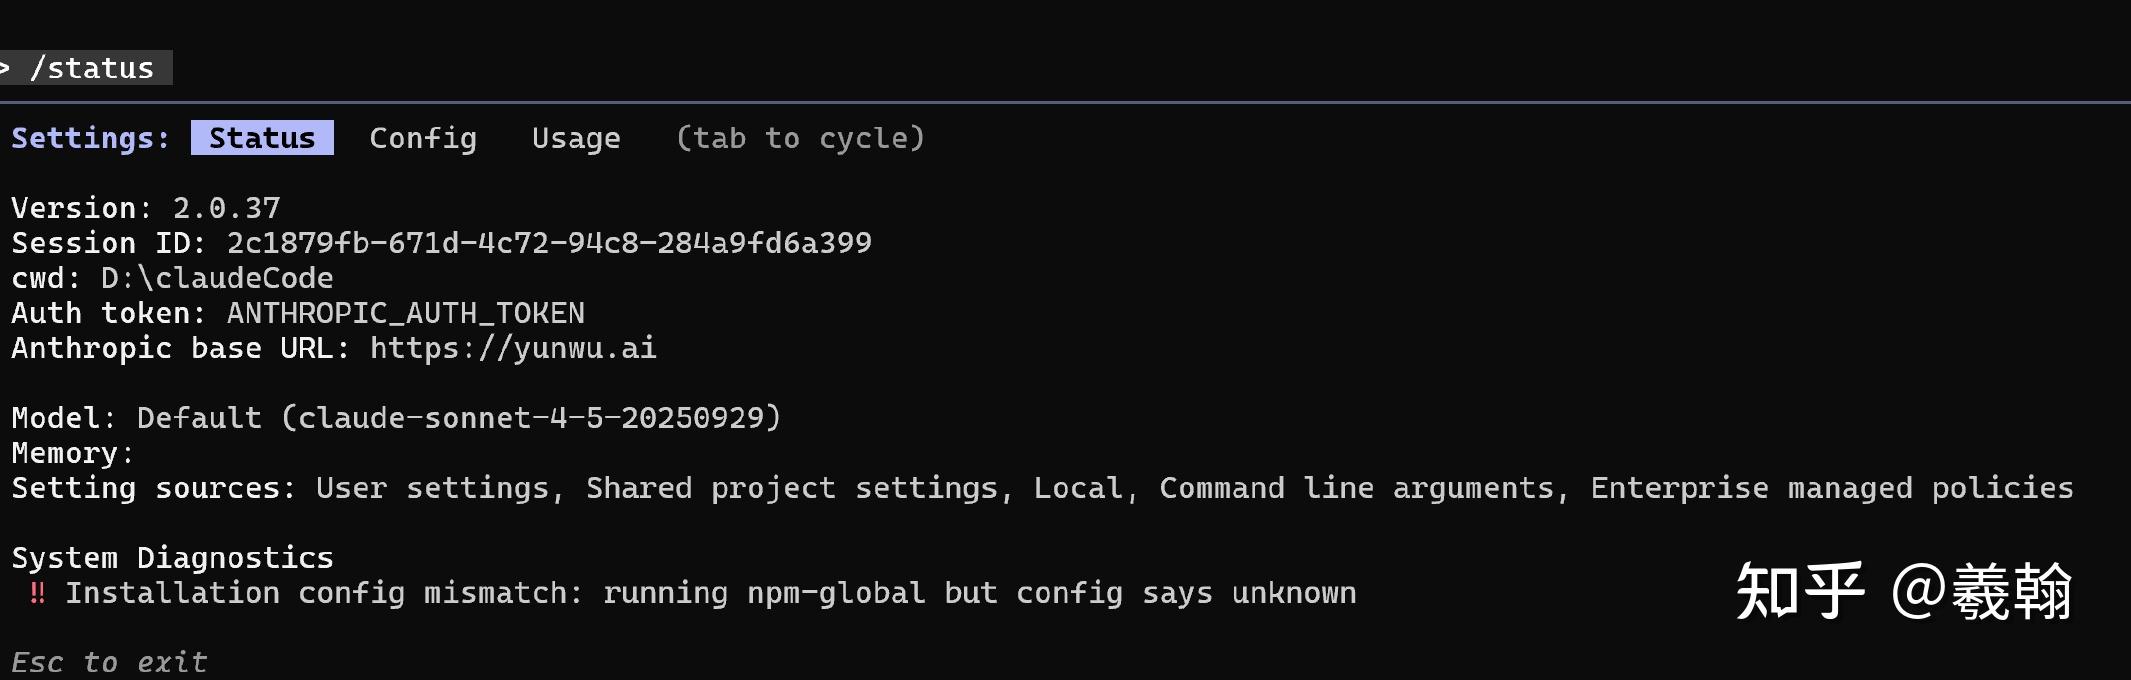Click the System Diagnostics heading
The width and height of the screenshot is (2131, 680).
coord(172,557)
